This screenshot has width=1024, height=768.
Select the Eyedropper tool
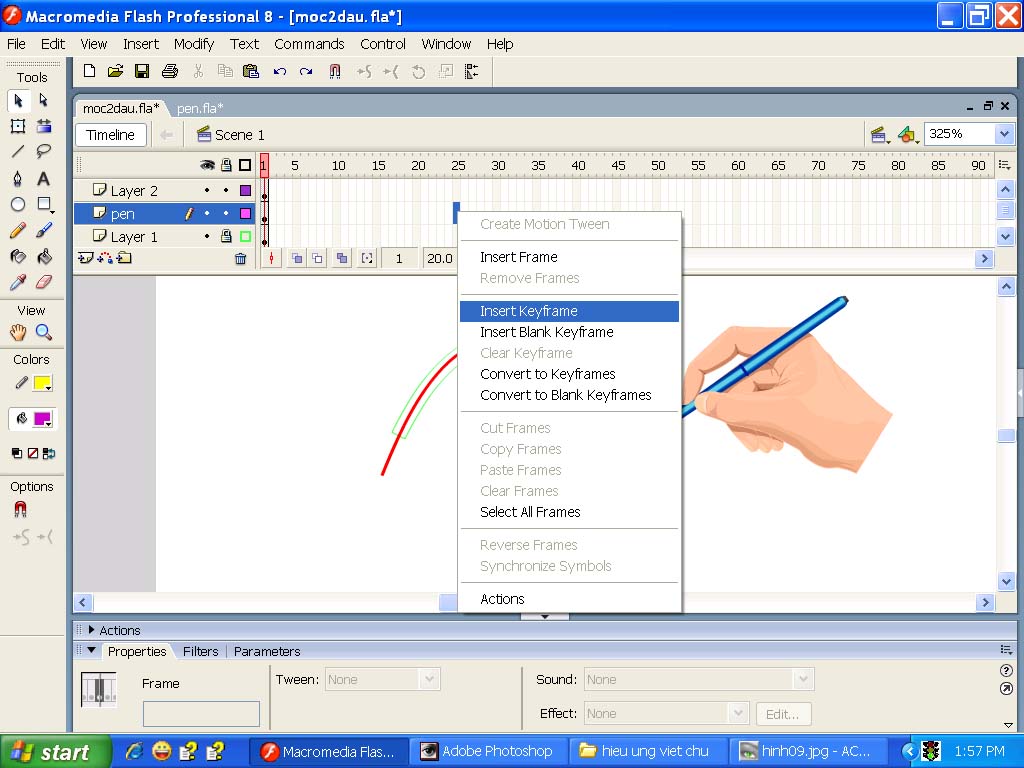18,282
